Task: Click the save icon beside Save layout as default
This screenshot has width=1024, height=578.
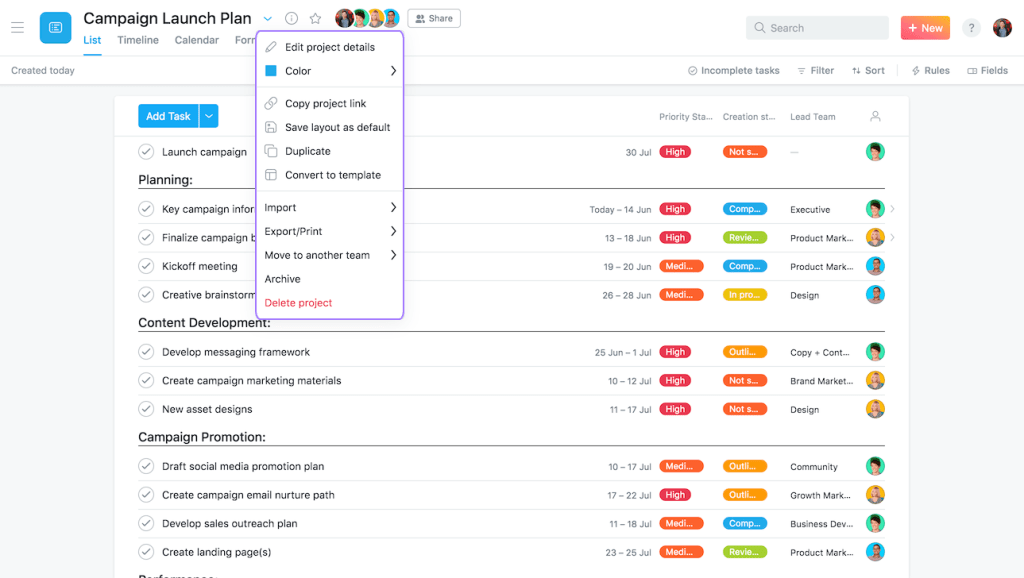Action: (271, 127)
